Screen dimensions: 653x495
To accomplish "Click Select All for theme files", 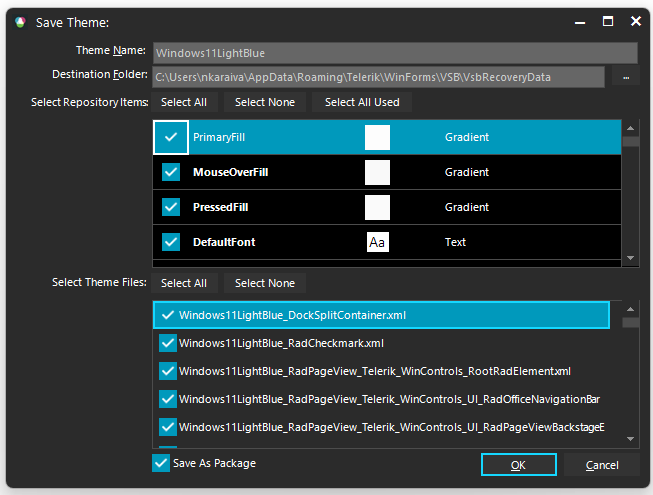I will click(x=184, y=283).
